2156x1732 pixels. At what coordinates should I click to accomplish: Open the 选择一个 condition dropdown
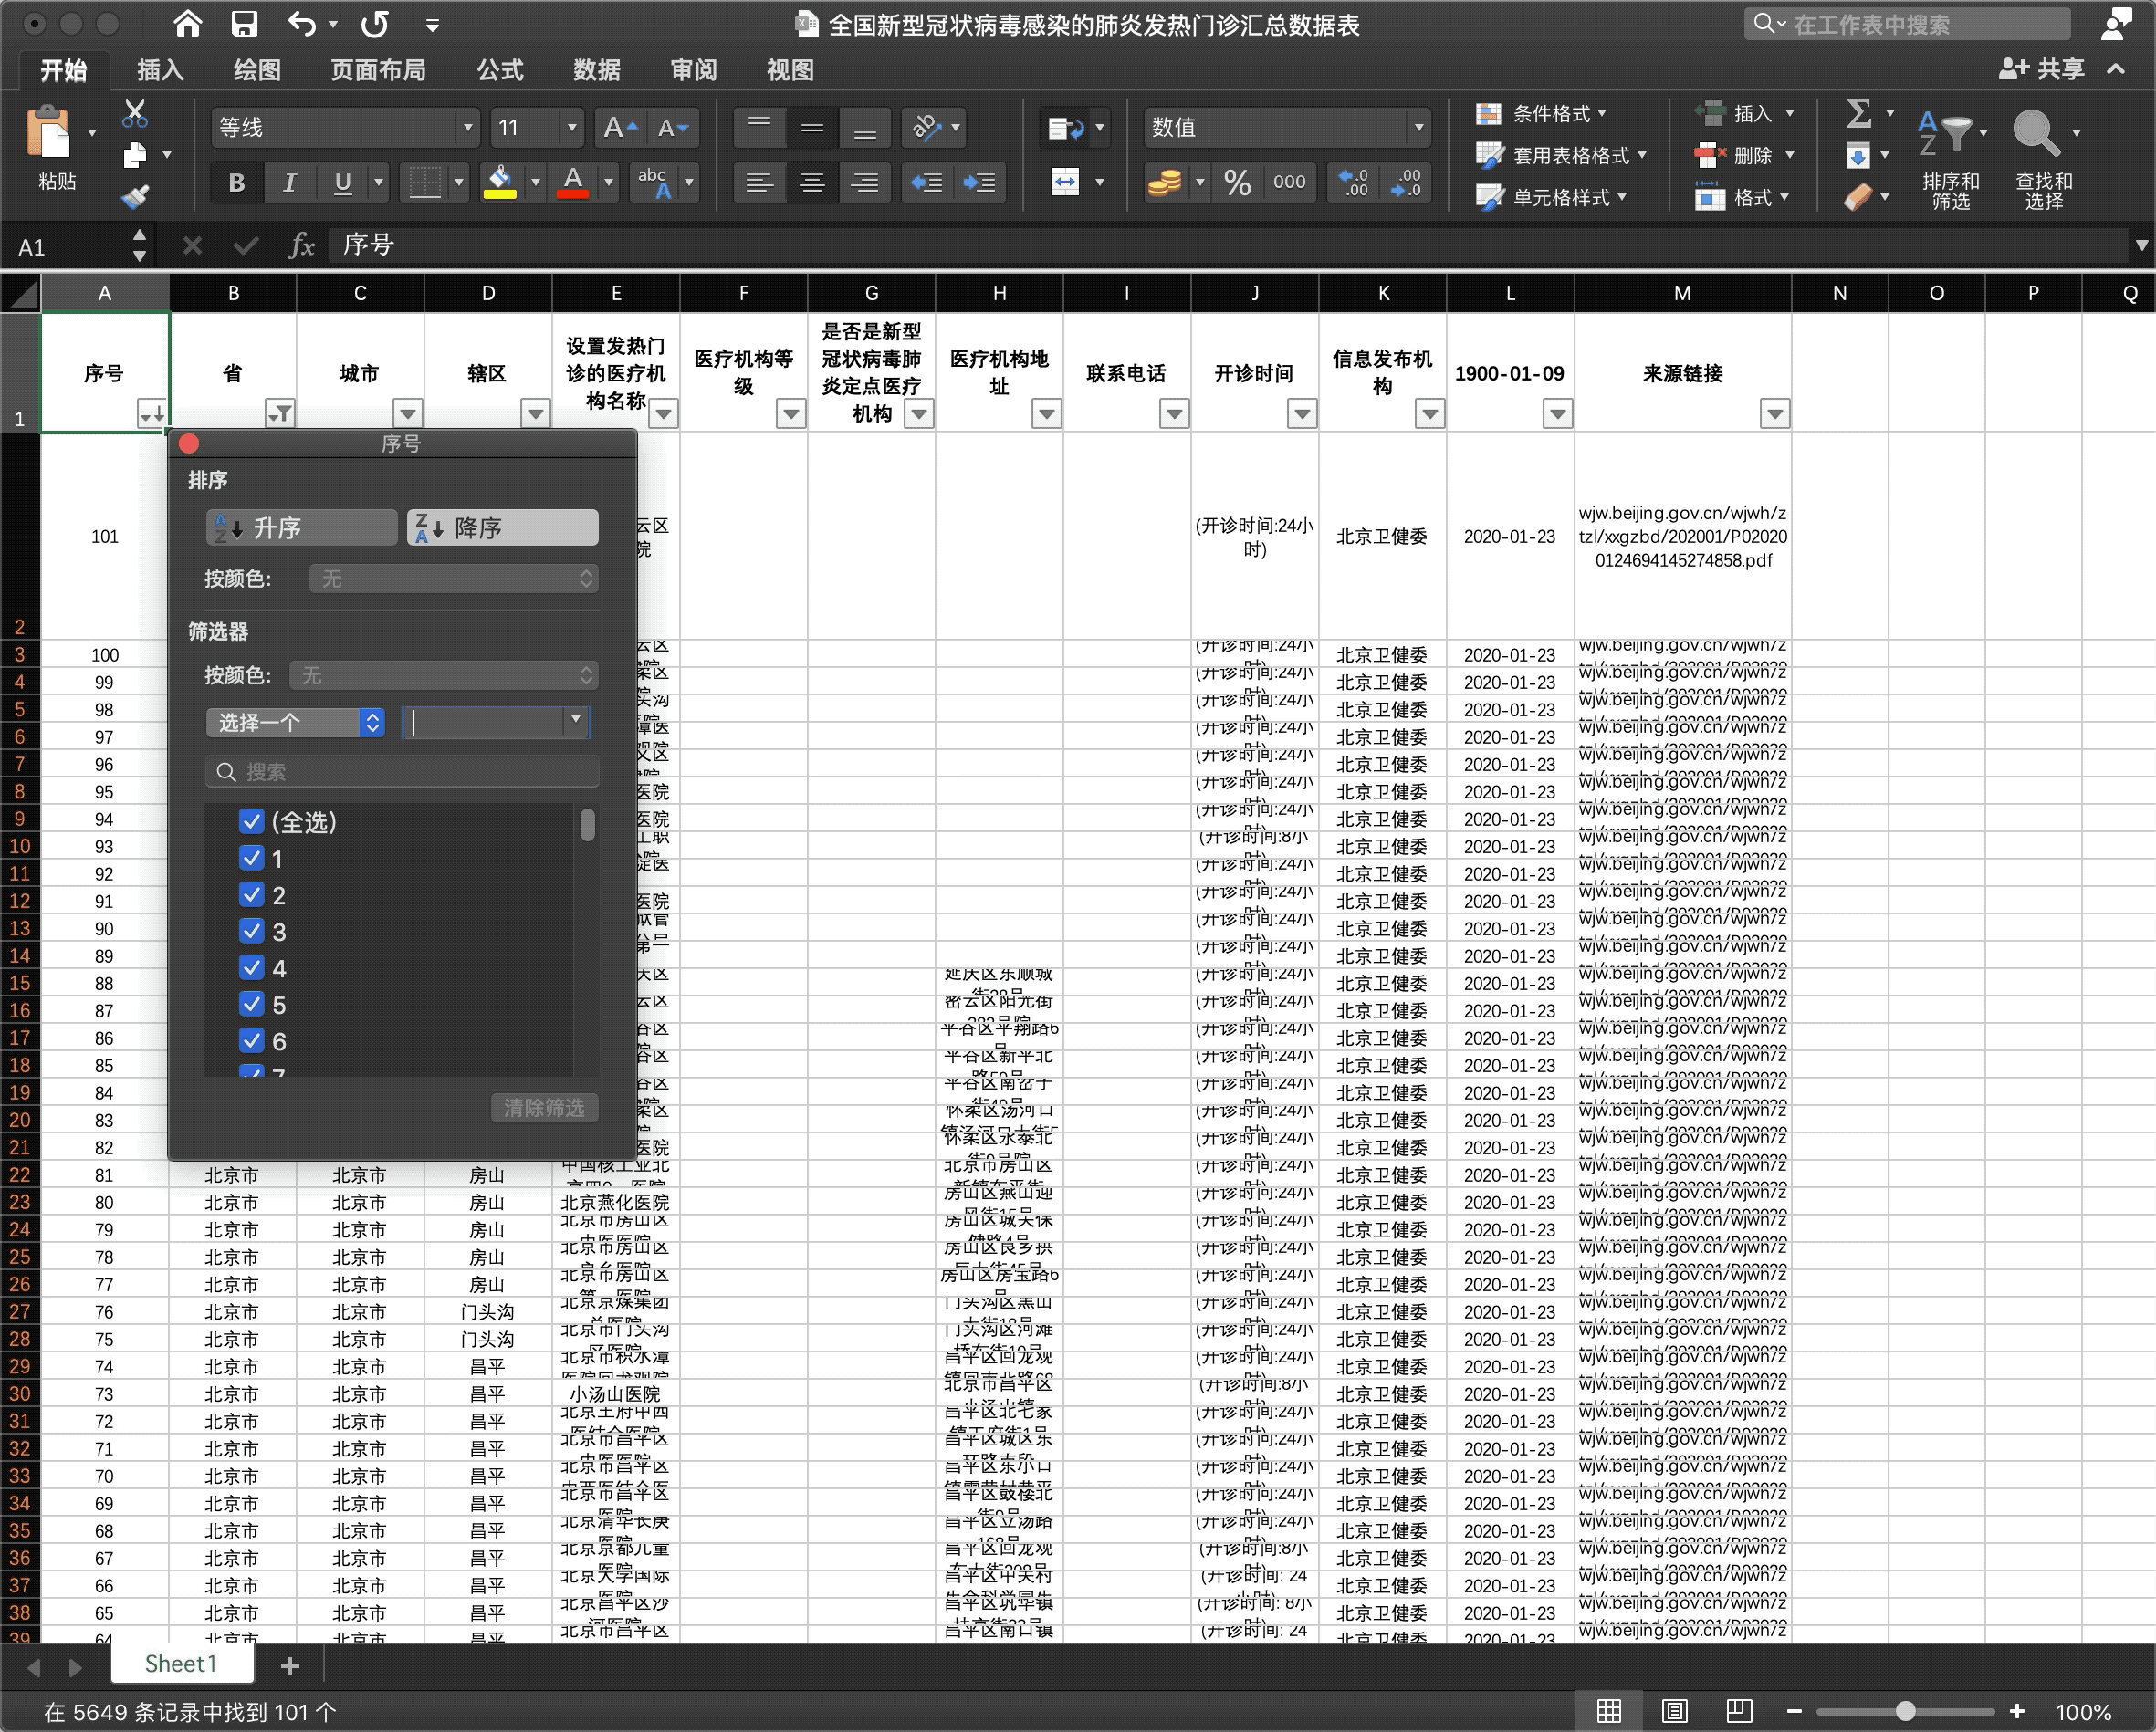(295, 722)
